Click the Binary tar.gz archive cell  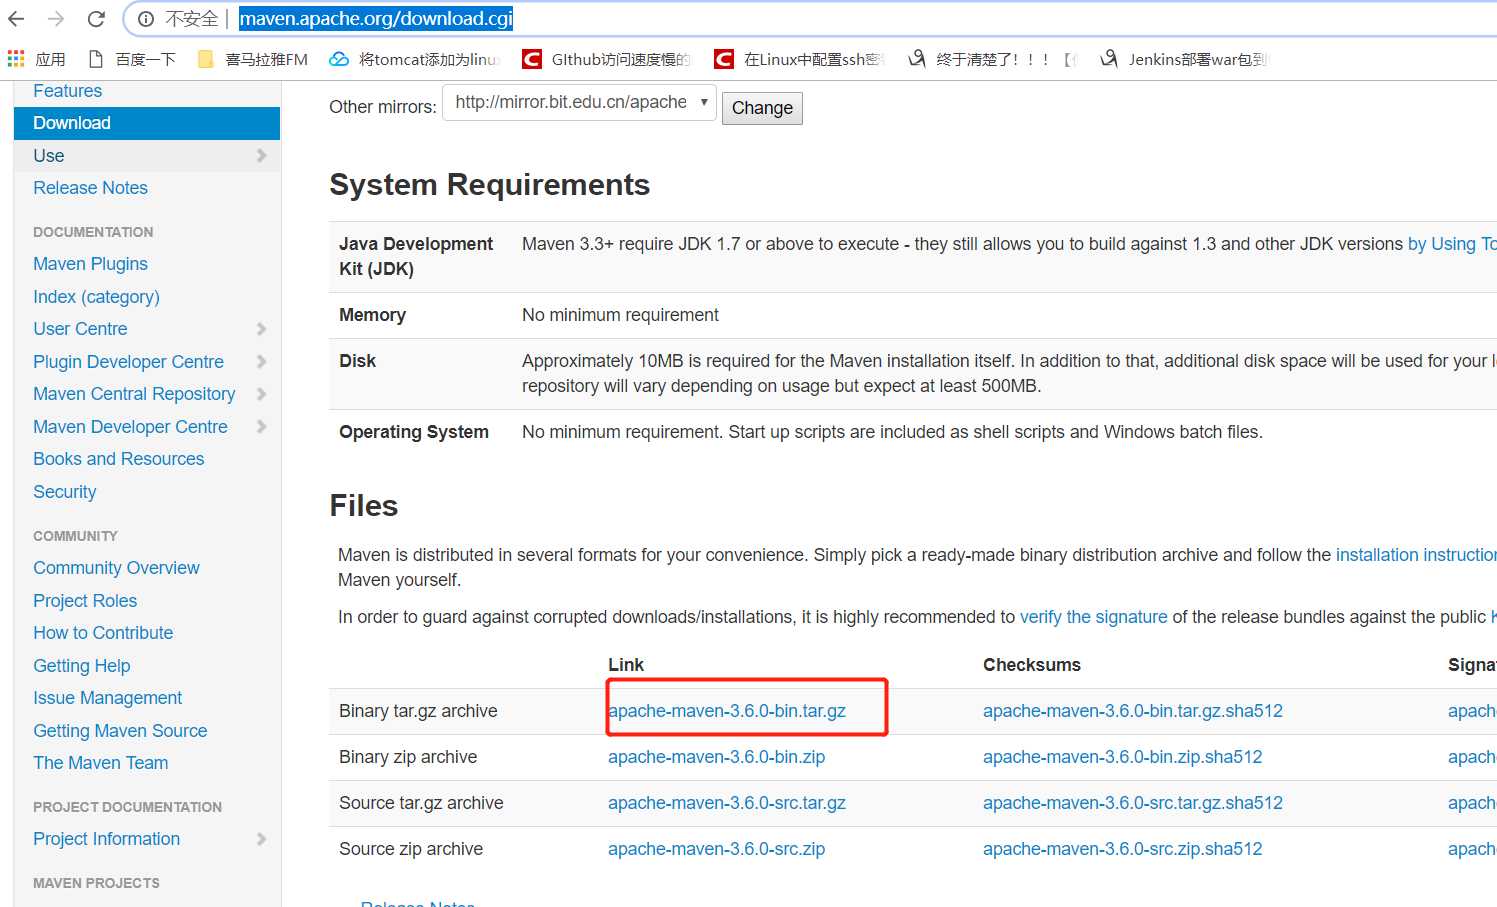[418, 711]
